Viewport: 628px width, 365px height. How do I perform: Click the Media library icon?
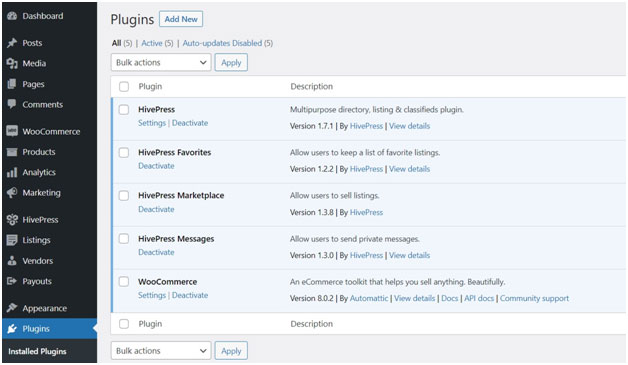tap(12, 63)
